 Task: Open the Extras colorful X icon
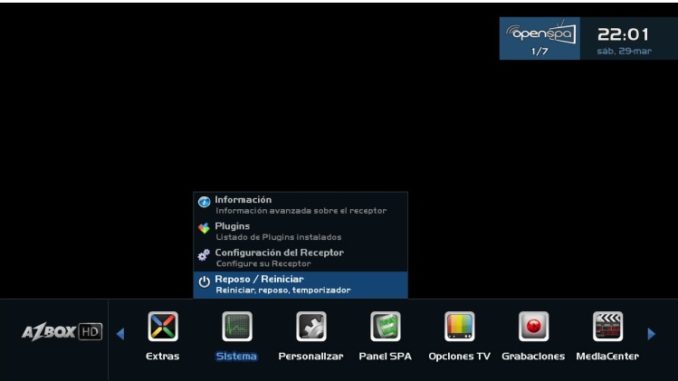(163, 327)
